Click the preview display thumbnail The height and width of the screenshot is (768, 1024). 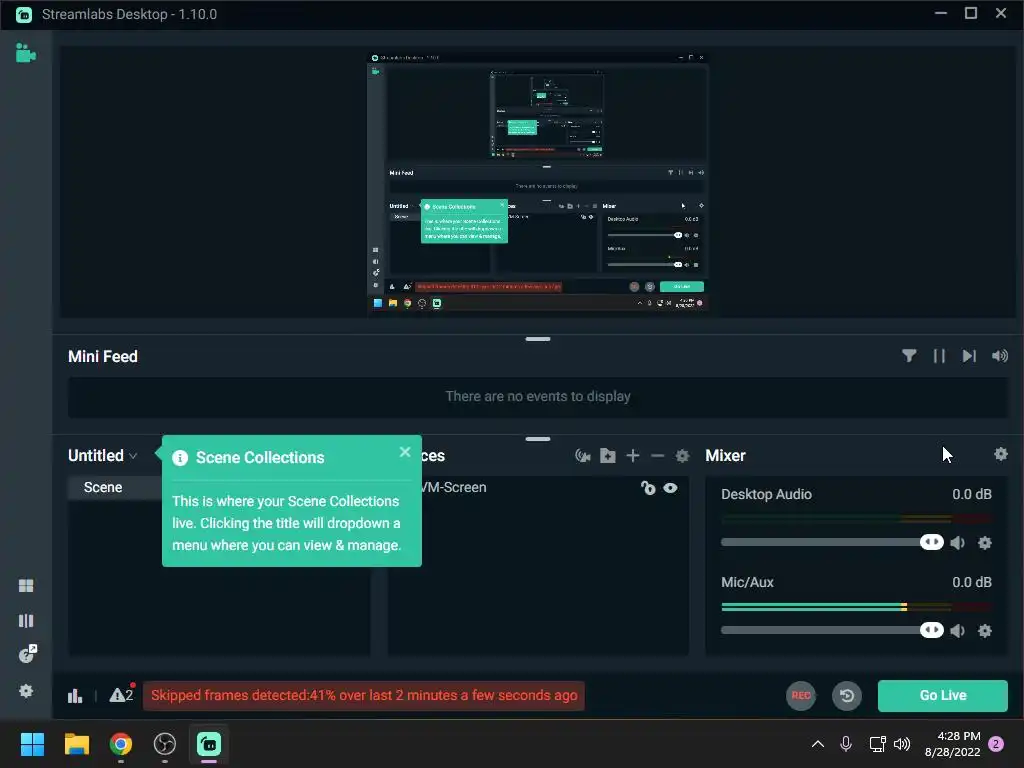(537, 183)
